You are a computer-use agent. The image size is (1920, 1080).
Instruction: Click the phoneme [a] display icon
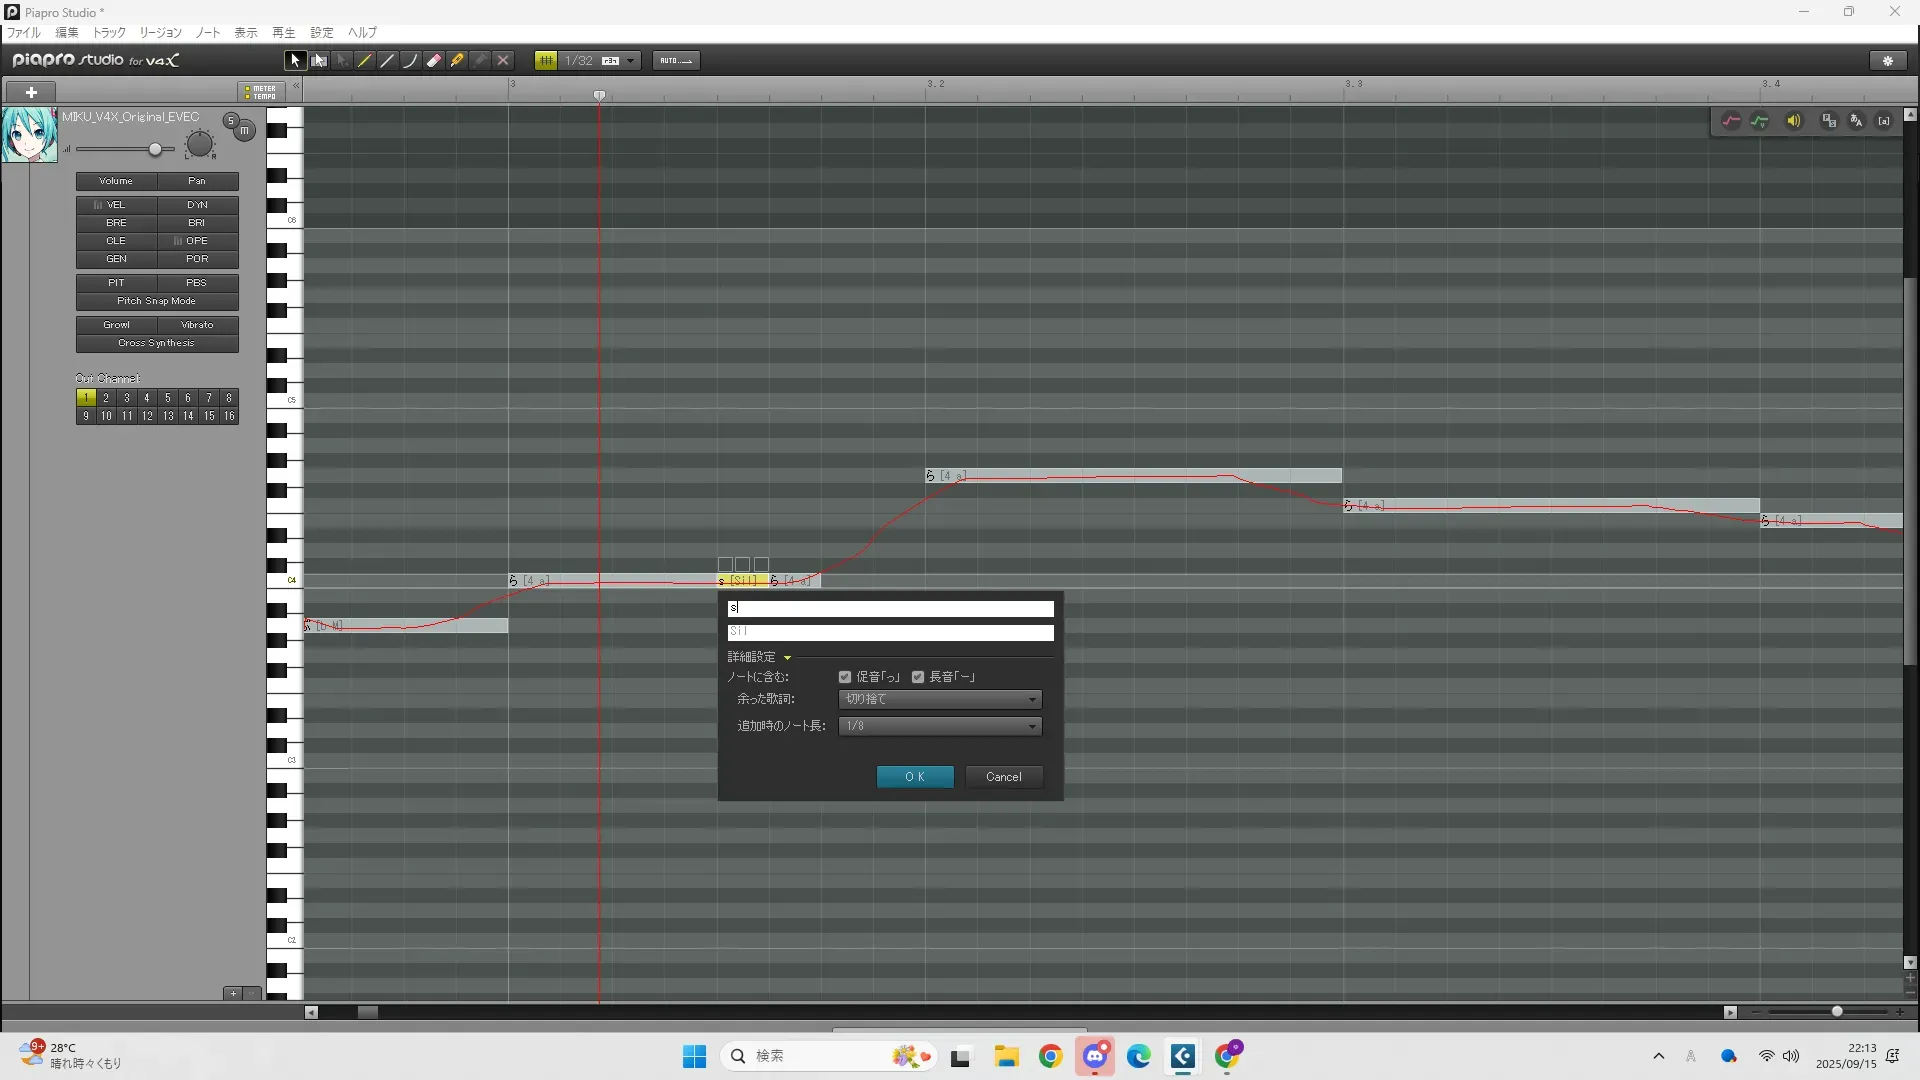(1884, 121)
